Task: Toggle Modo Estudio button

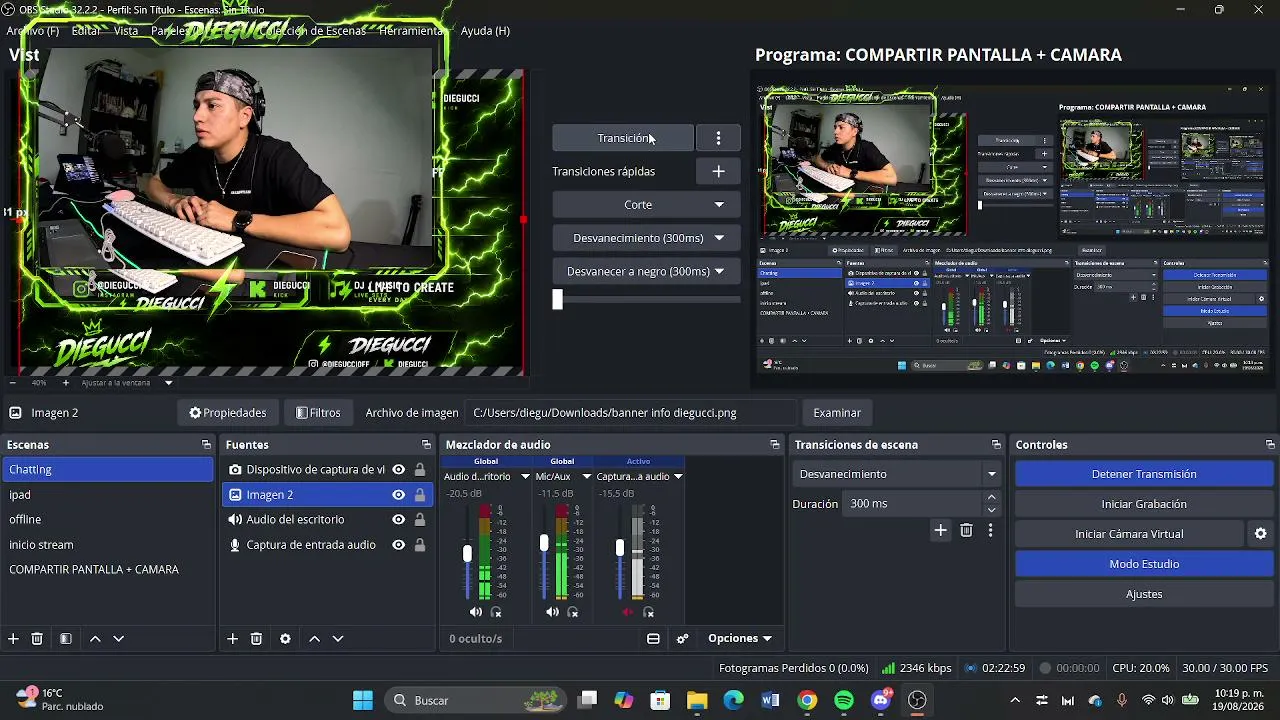Action: point(1144,564)
